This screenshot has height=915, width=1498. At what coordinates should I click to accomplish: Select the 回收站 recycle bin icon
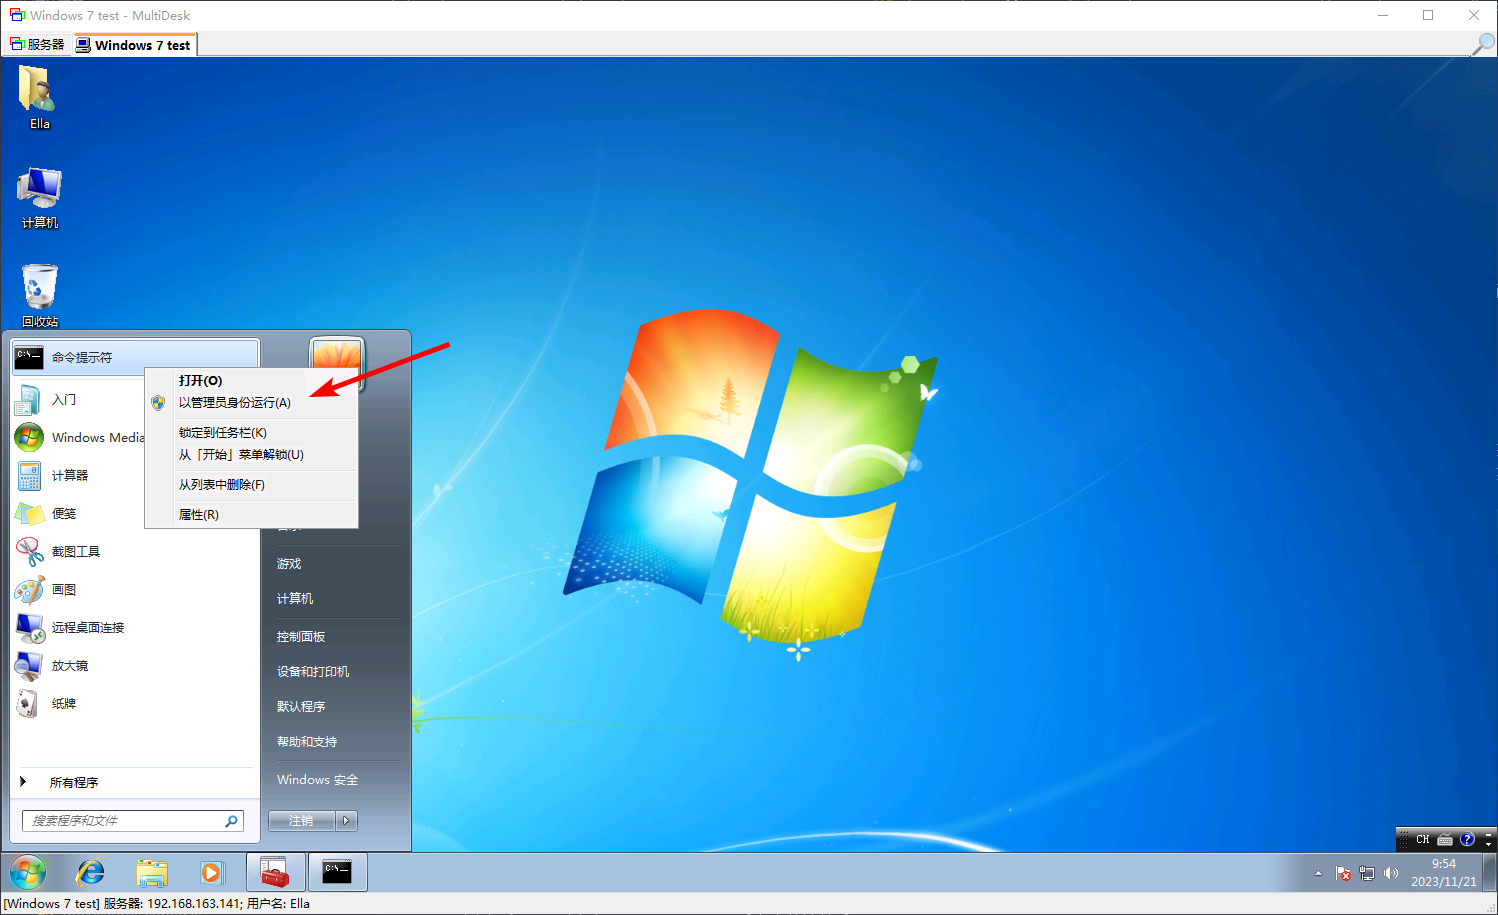tap(39, 295)
